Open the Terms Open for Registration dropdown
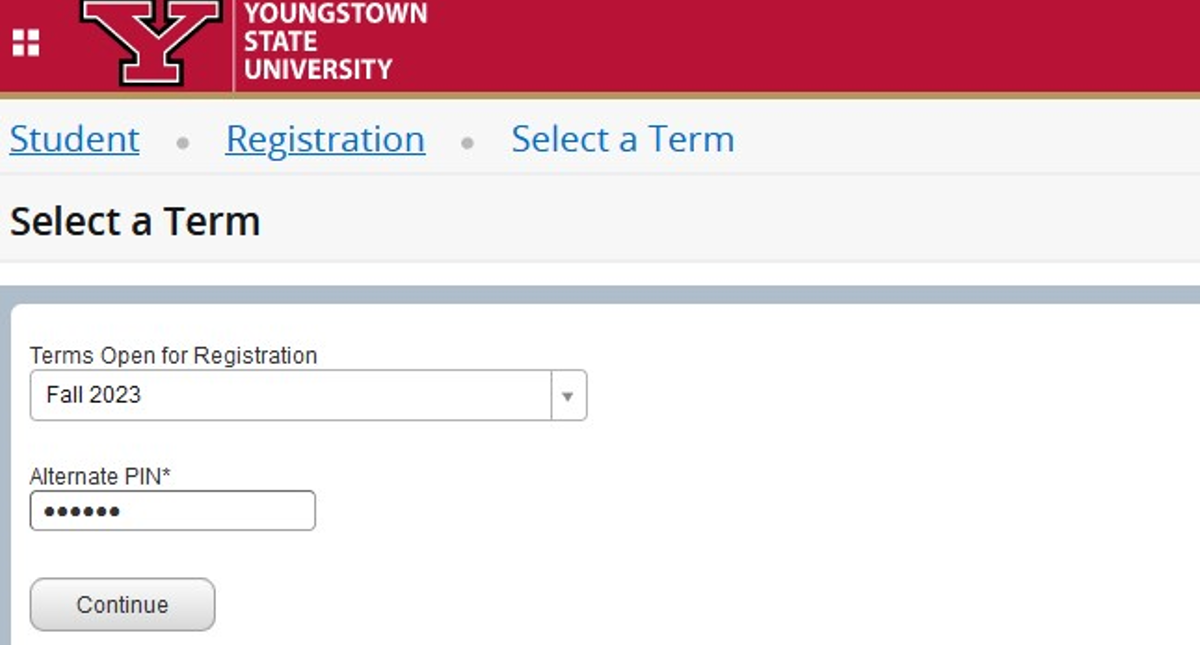The width and height of the screenshot is (1200, 645). coord(300,396)
